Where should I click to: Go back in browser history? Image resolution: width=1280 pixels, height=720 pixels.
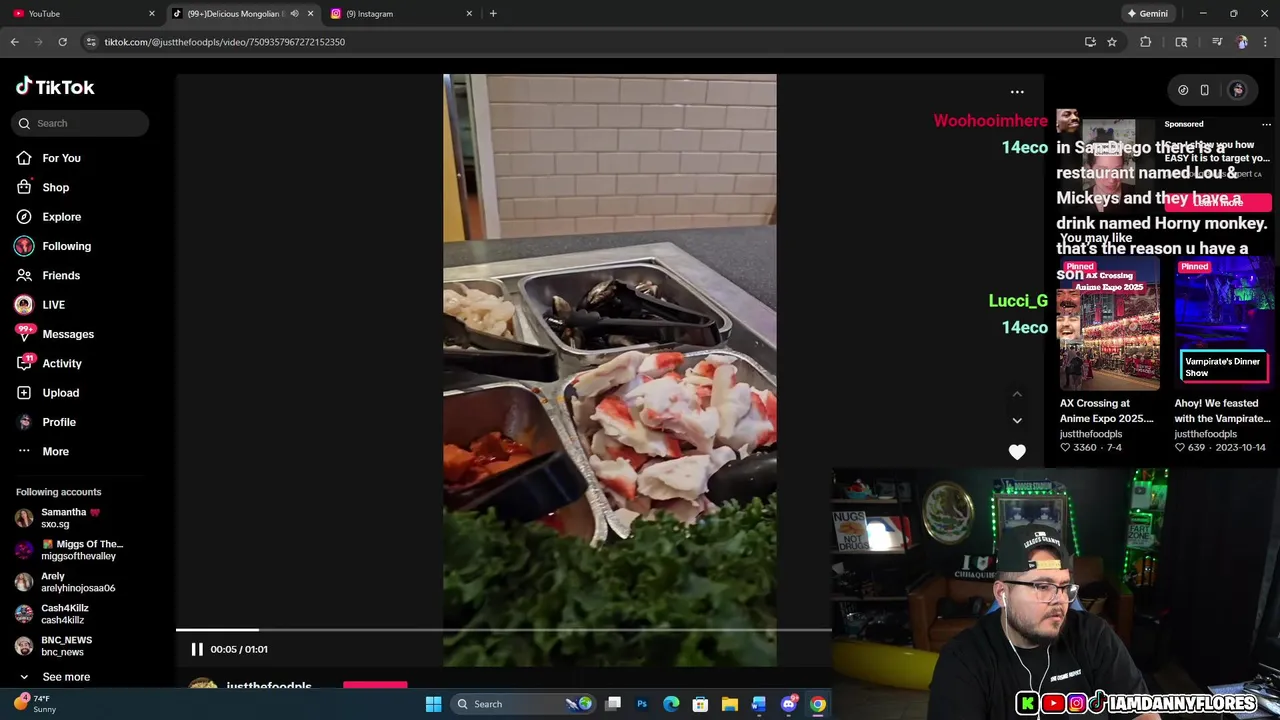pos(15,42)
